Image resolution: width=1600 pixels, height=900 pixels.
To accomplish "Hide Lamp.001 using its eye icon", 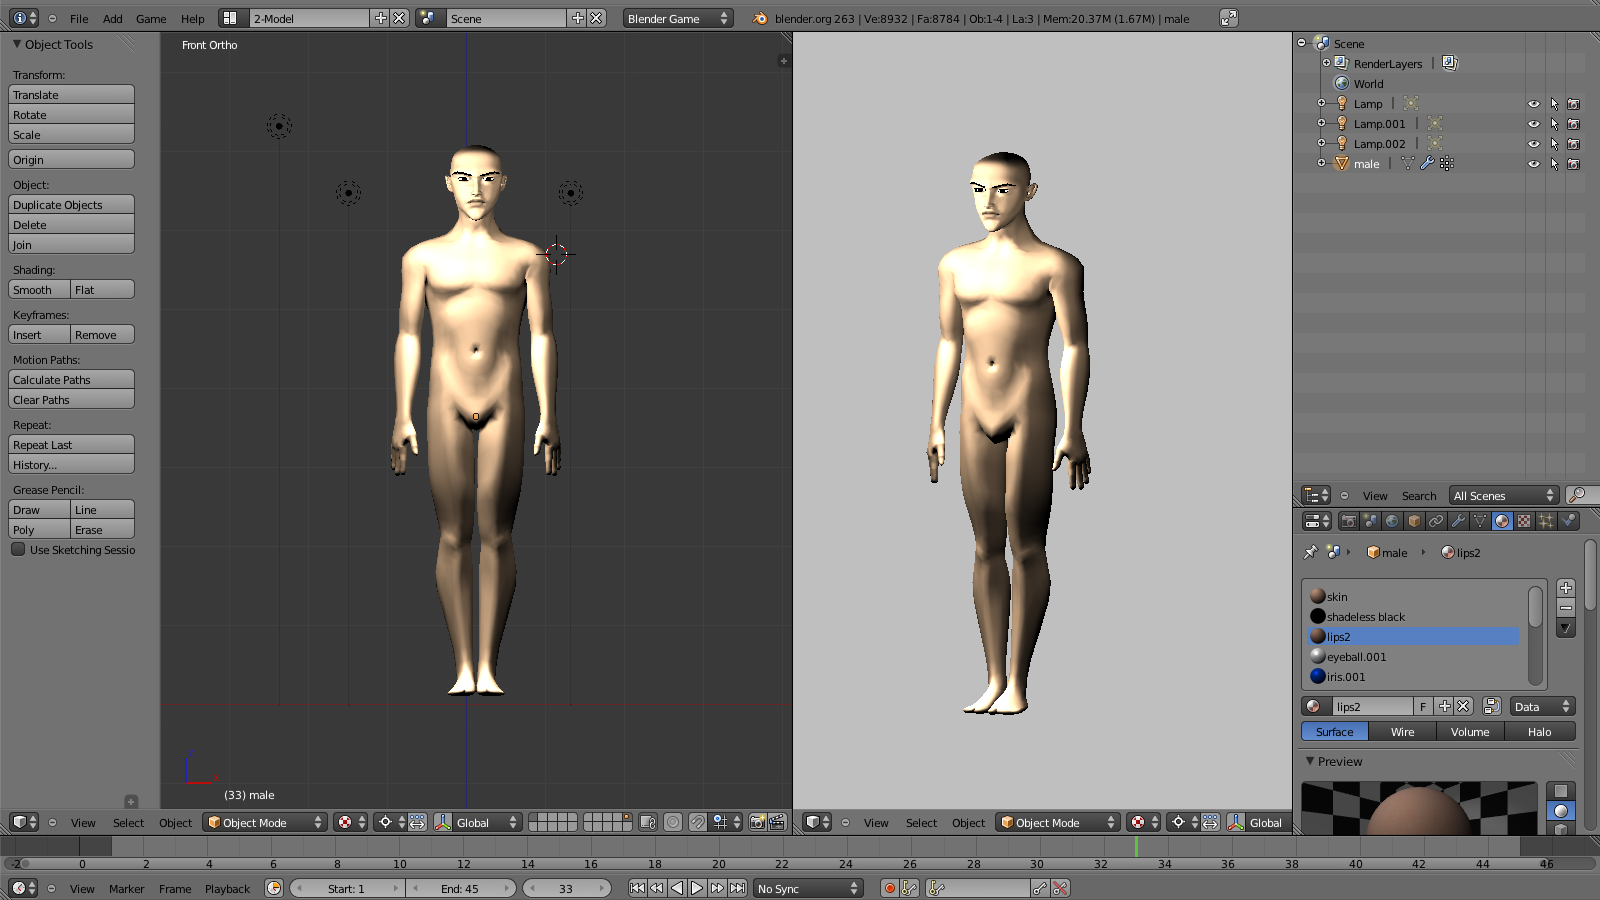I will 1533,124.
